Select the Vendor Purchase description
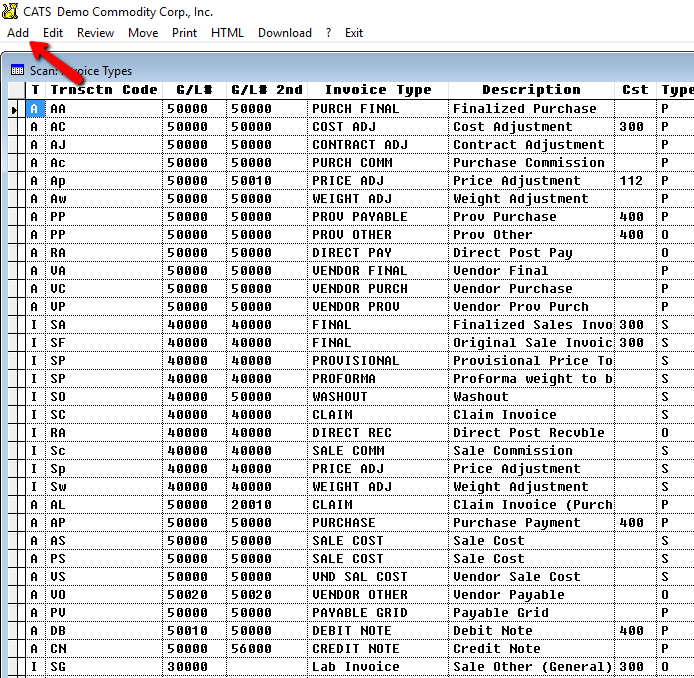The image size is (694, 678). click(x=531, y=289)
